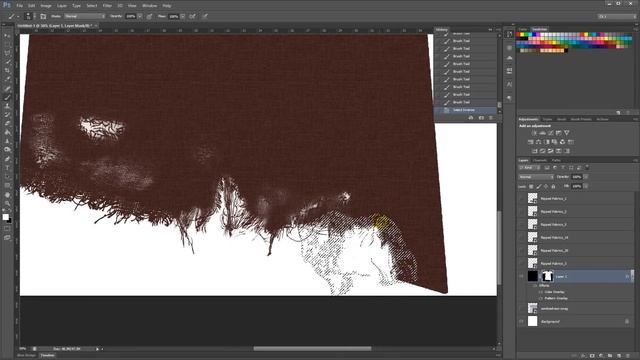The image size is (640, 360).
Task: Select the Horizontal Type tool
Action: pos(7,168)
